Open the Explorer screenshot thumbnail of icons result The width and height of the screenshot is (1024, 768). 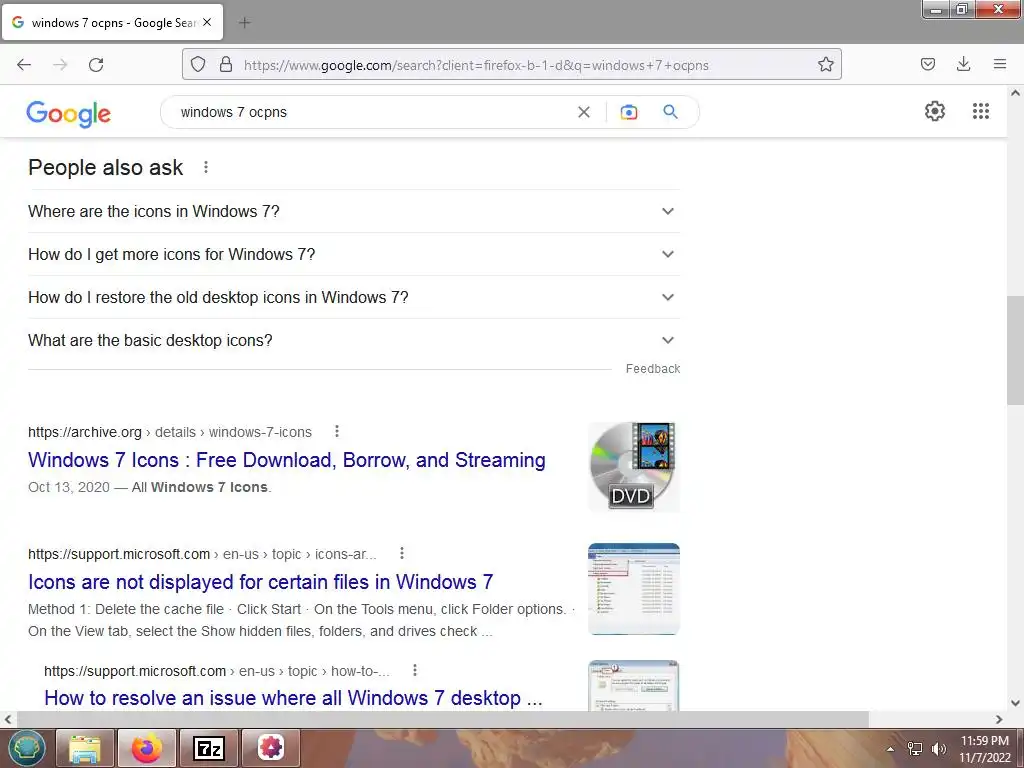[x=633, y=589]
